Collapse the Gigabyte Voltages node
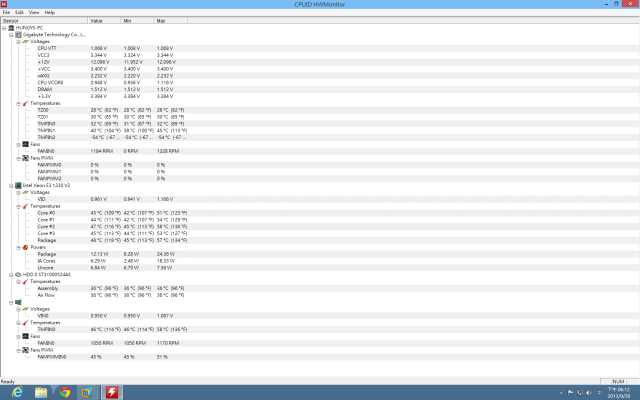 point(18,42)
